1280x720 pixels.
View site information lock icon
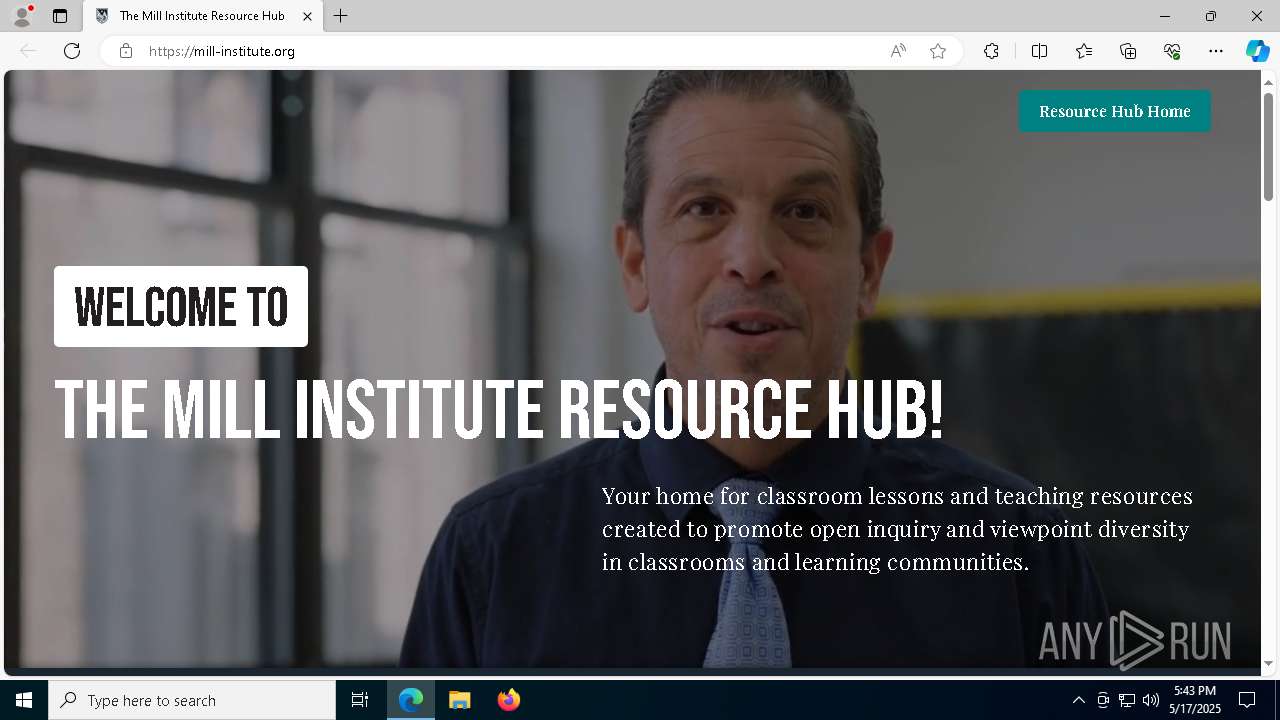tap(126, 51)
